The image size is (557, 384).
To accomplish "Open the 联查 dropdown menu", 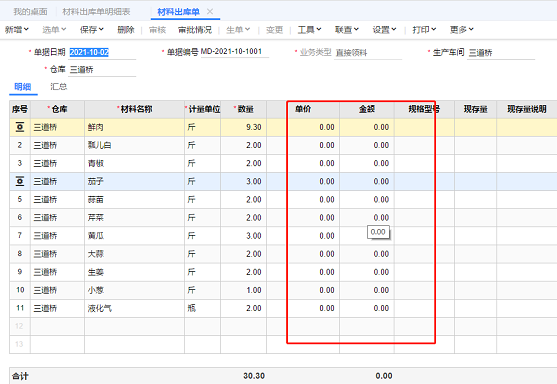I will tap(347, 30).
